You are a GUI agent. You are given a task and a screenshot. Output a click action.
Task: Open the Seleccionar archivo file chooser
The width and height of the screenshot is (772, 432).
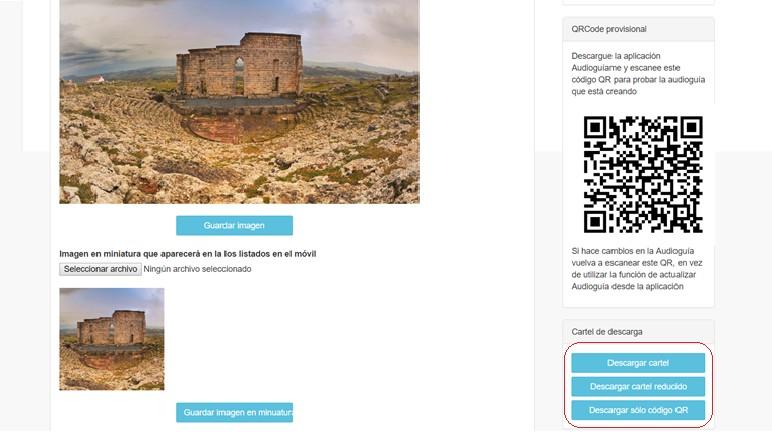(x=100, y=269)
